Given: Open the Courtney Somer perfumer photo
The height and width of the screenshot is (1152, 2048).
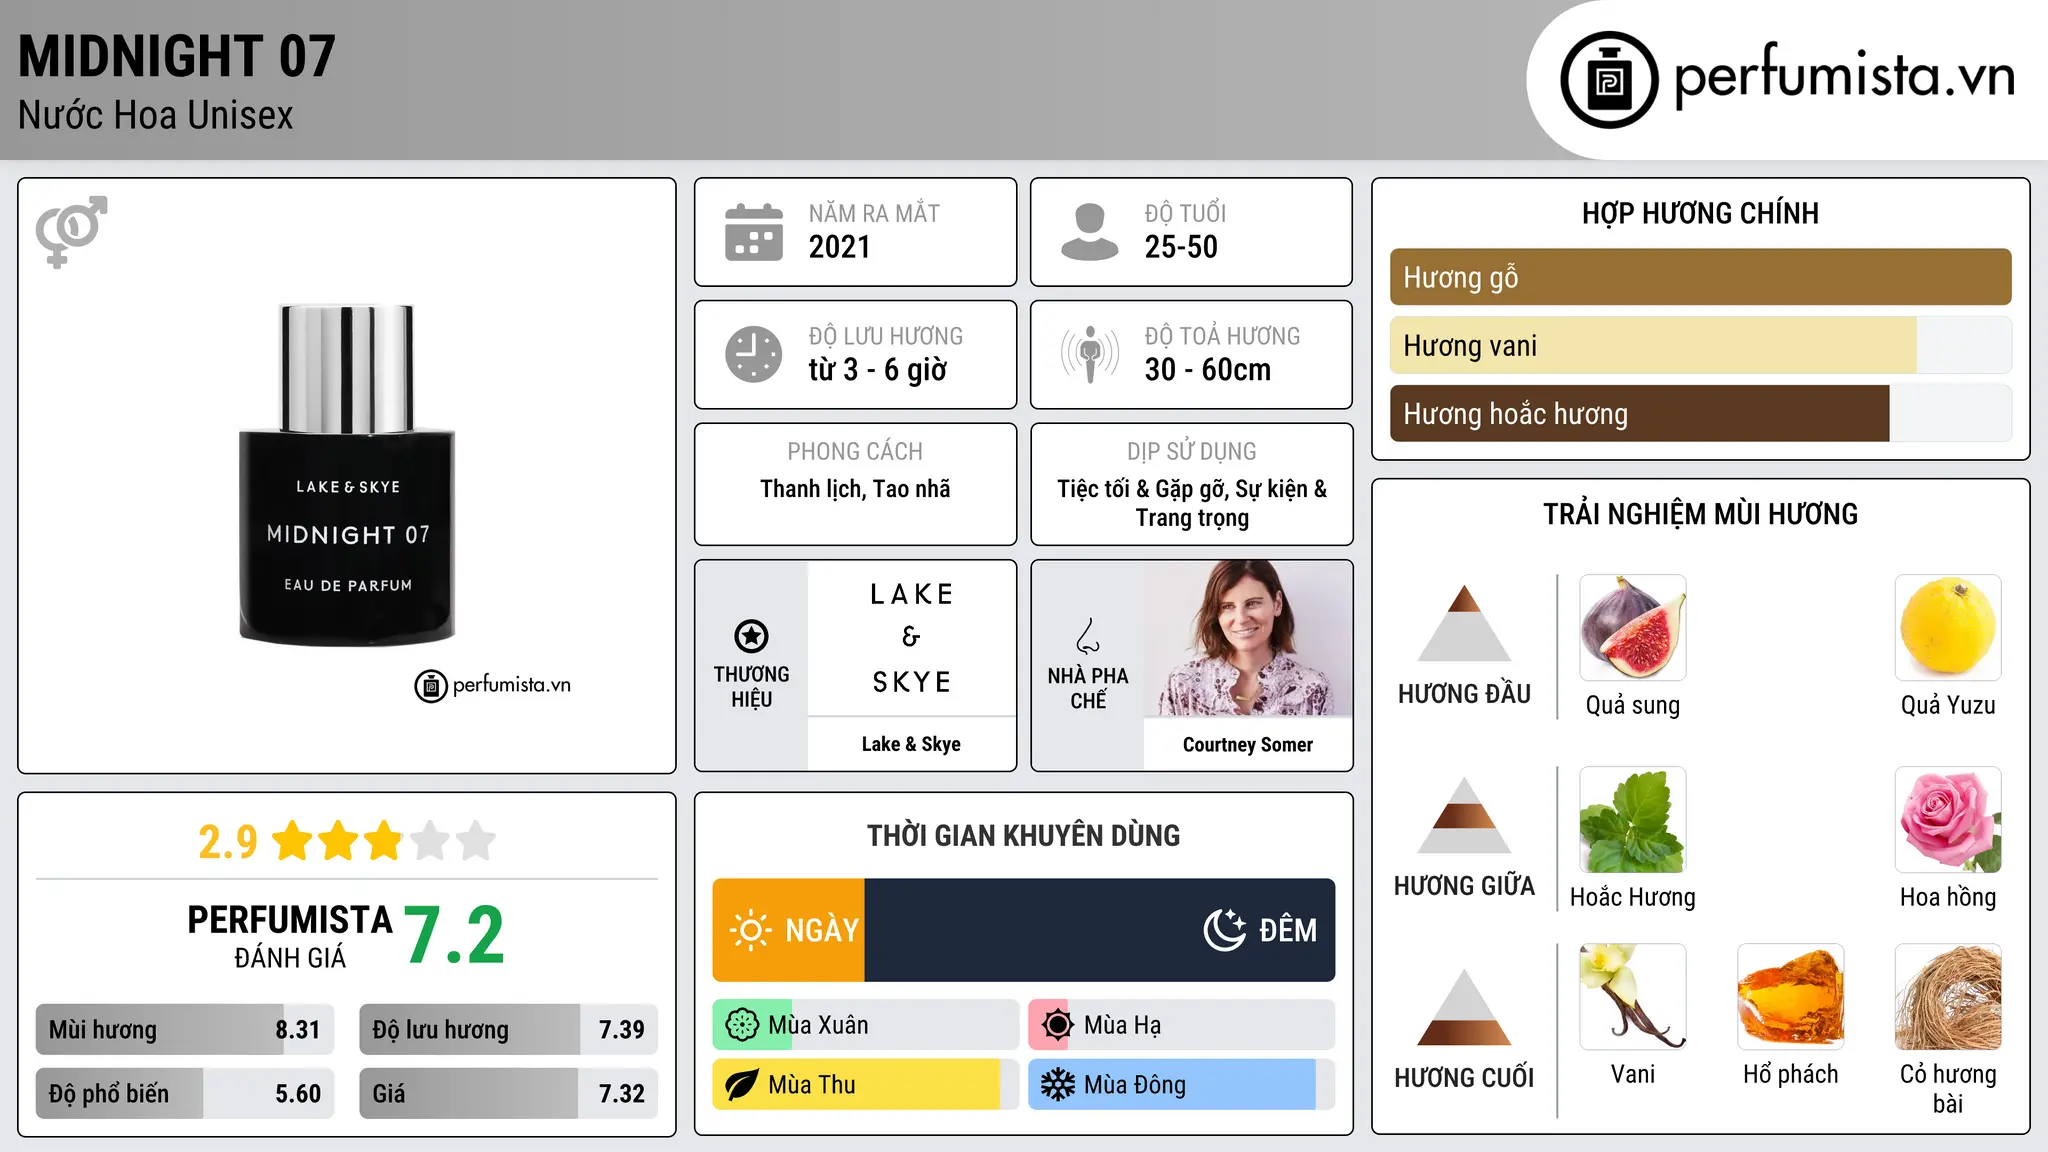Looking at the screenshot, I should tap(1248, 639).
